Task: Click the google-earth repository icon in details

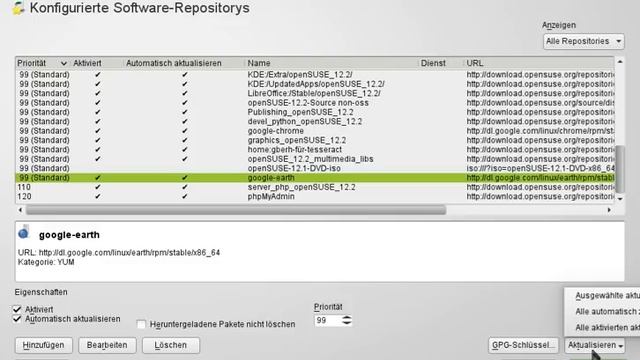Action: click(x=24, y=232)
